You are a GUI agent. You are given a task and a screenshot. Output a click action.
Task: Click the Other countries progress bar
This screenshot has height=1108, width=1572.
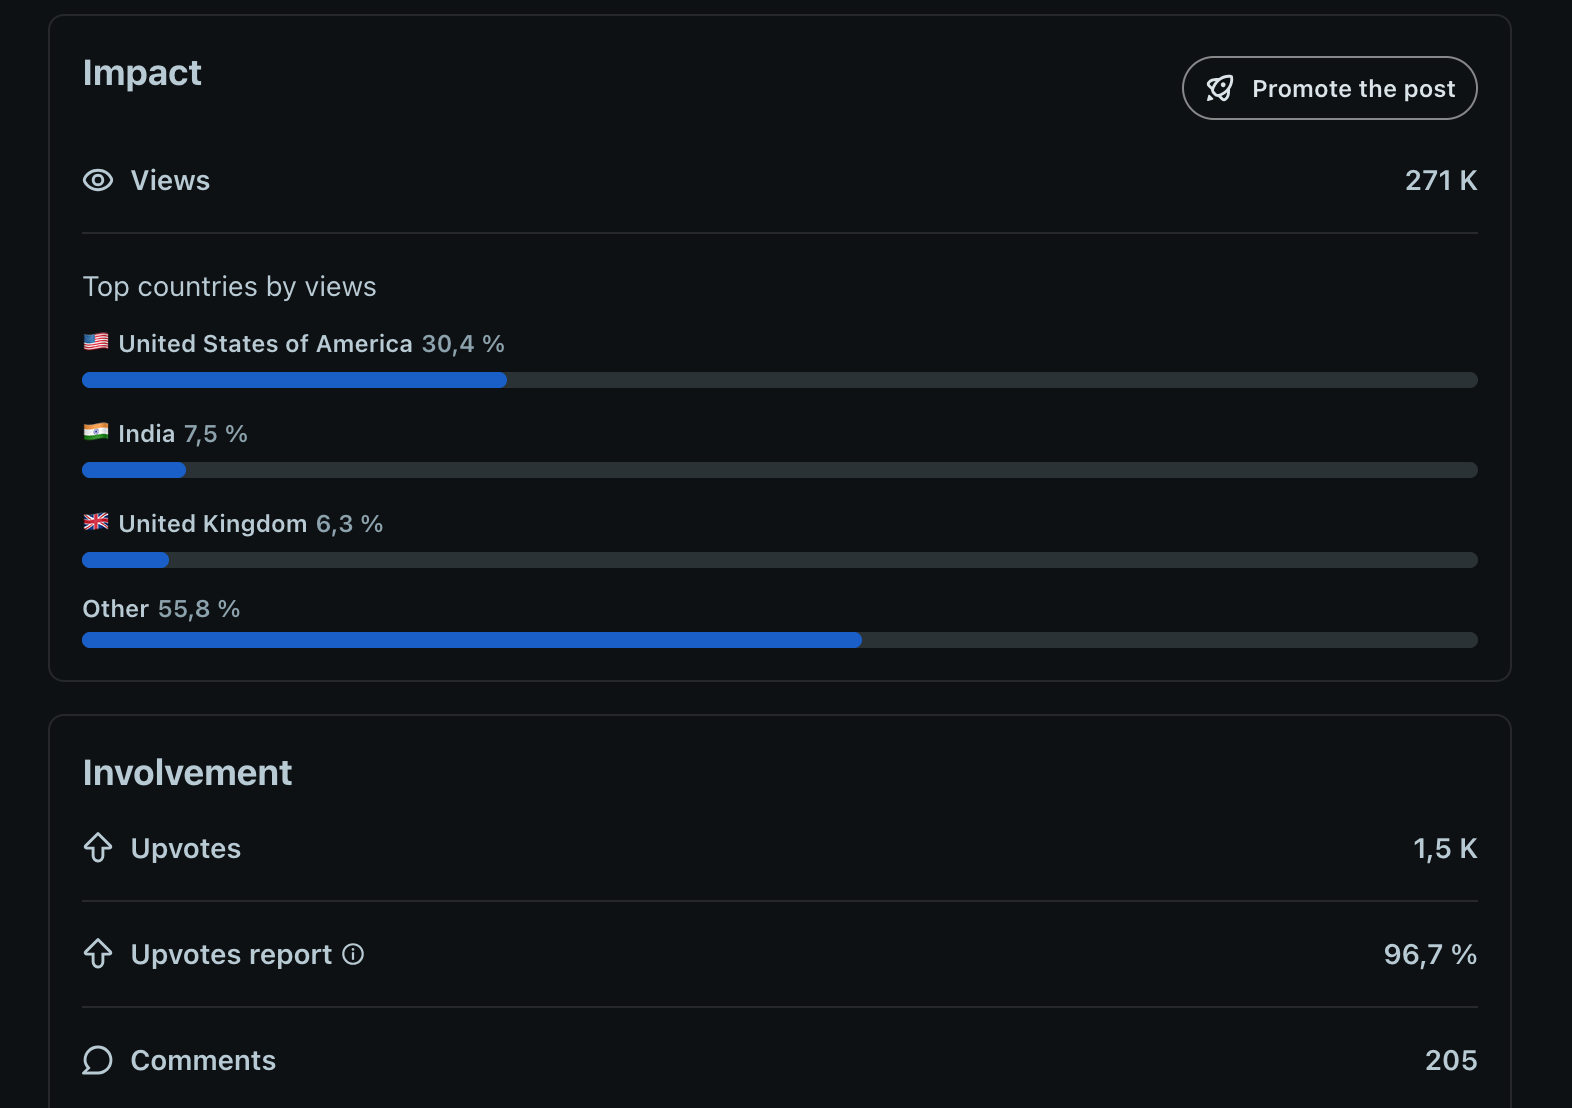click(779, 640)
